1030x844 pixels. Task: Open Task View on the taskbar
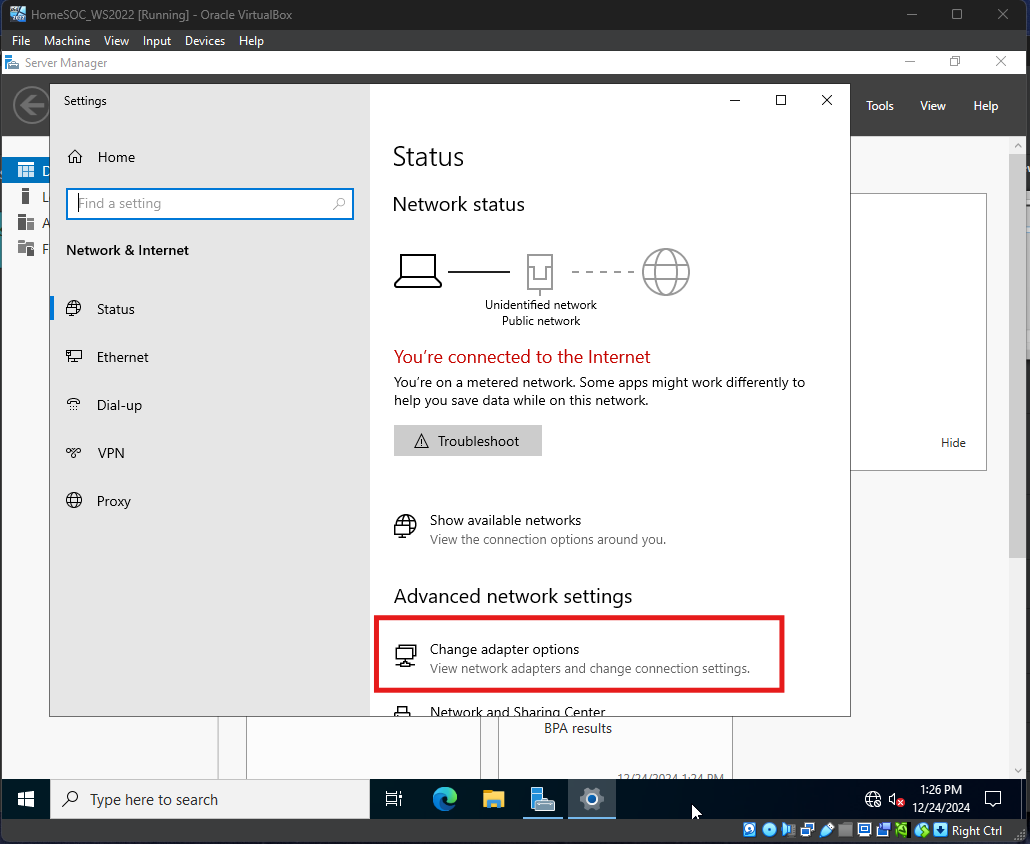[394, 799]
